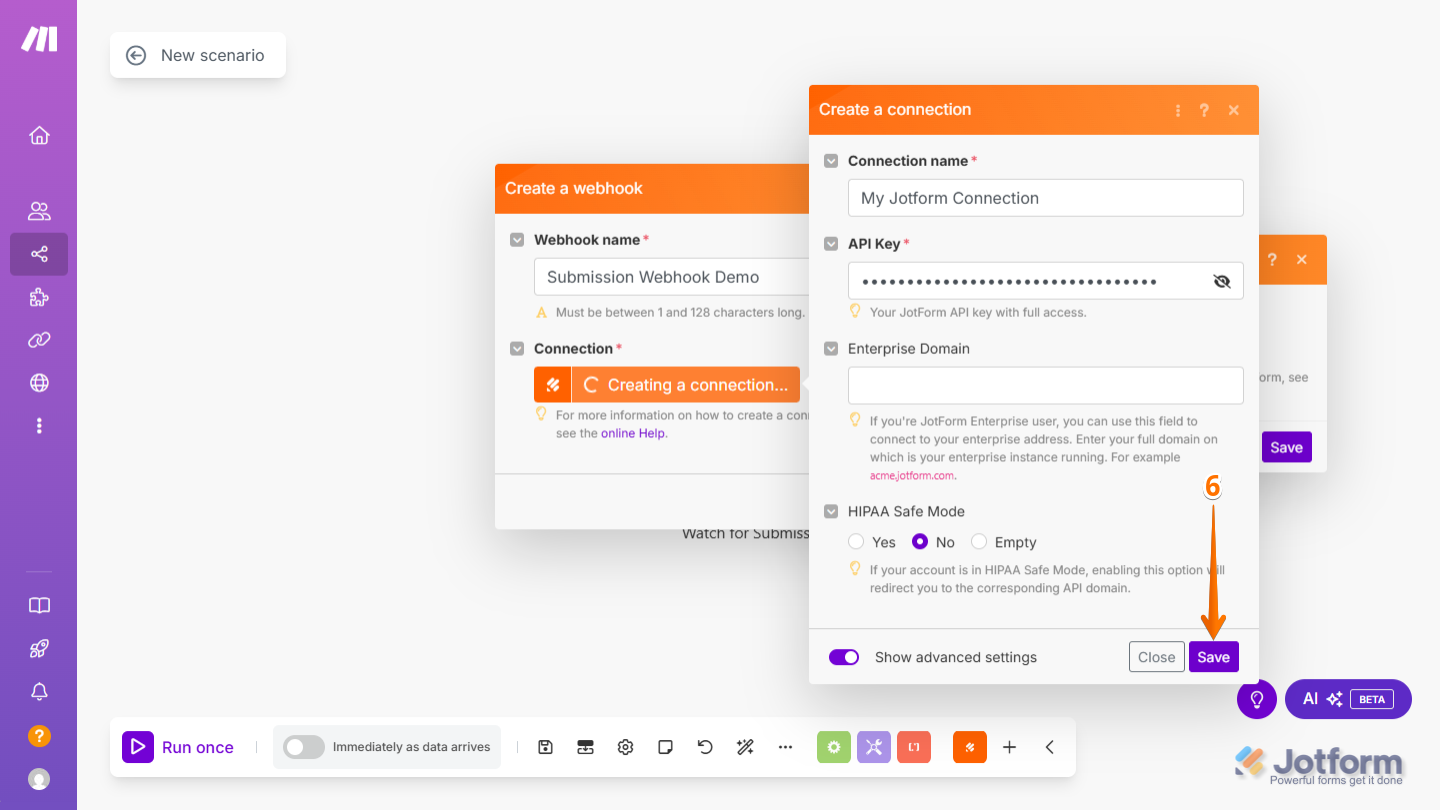
Task: Add a note using sticky note icon
Action: pyautogui.click(x=665, y=747)
